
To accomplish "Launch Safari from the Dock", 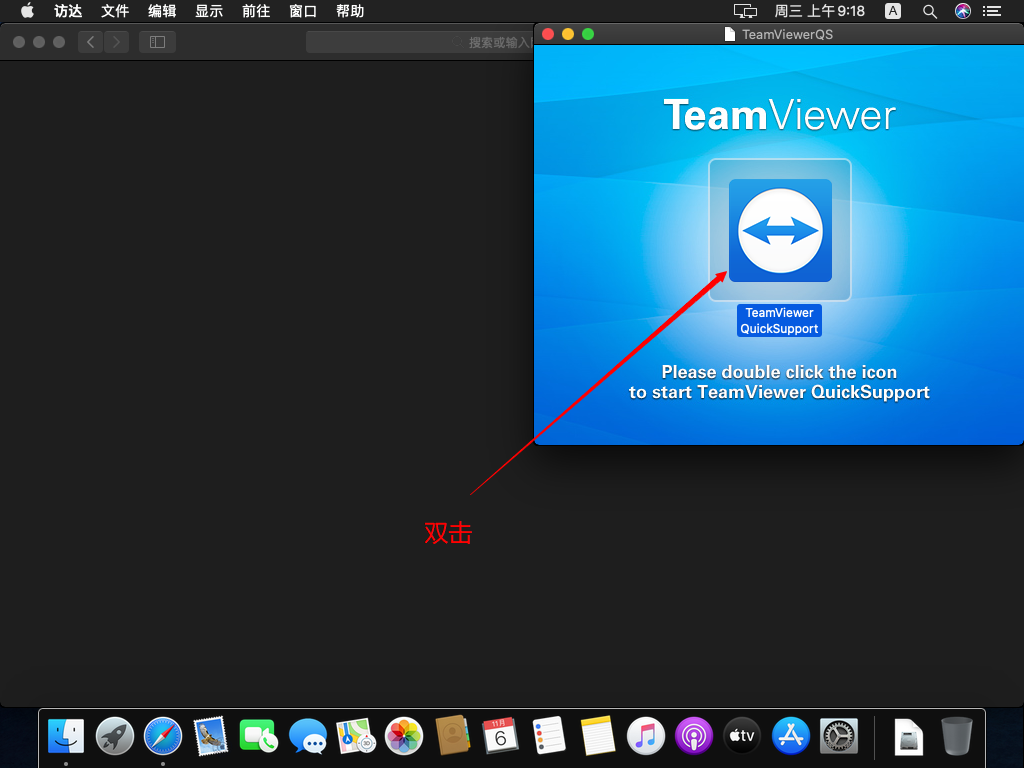I will pyautogui.click(x=163, y=737).
